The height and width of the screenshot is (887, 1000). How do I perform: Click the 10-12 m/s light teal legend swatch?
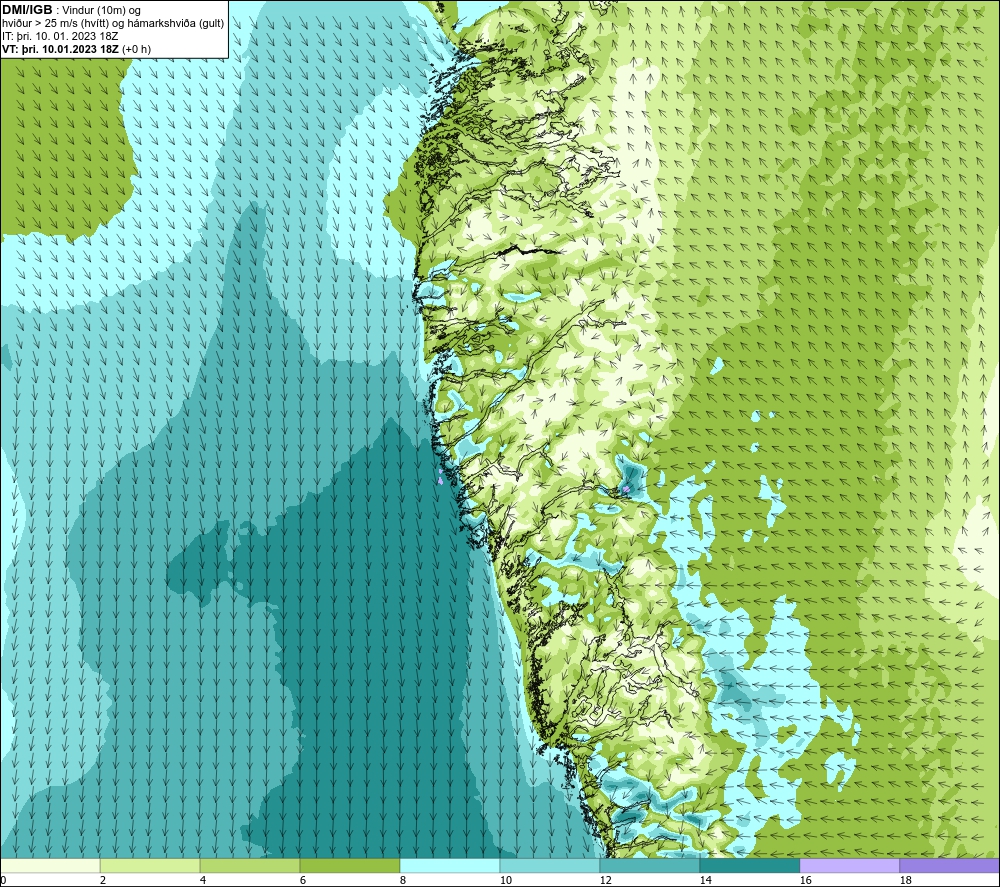(550, 865)
